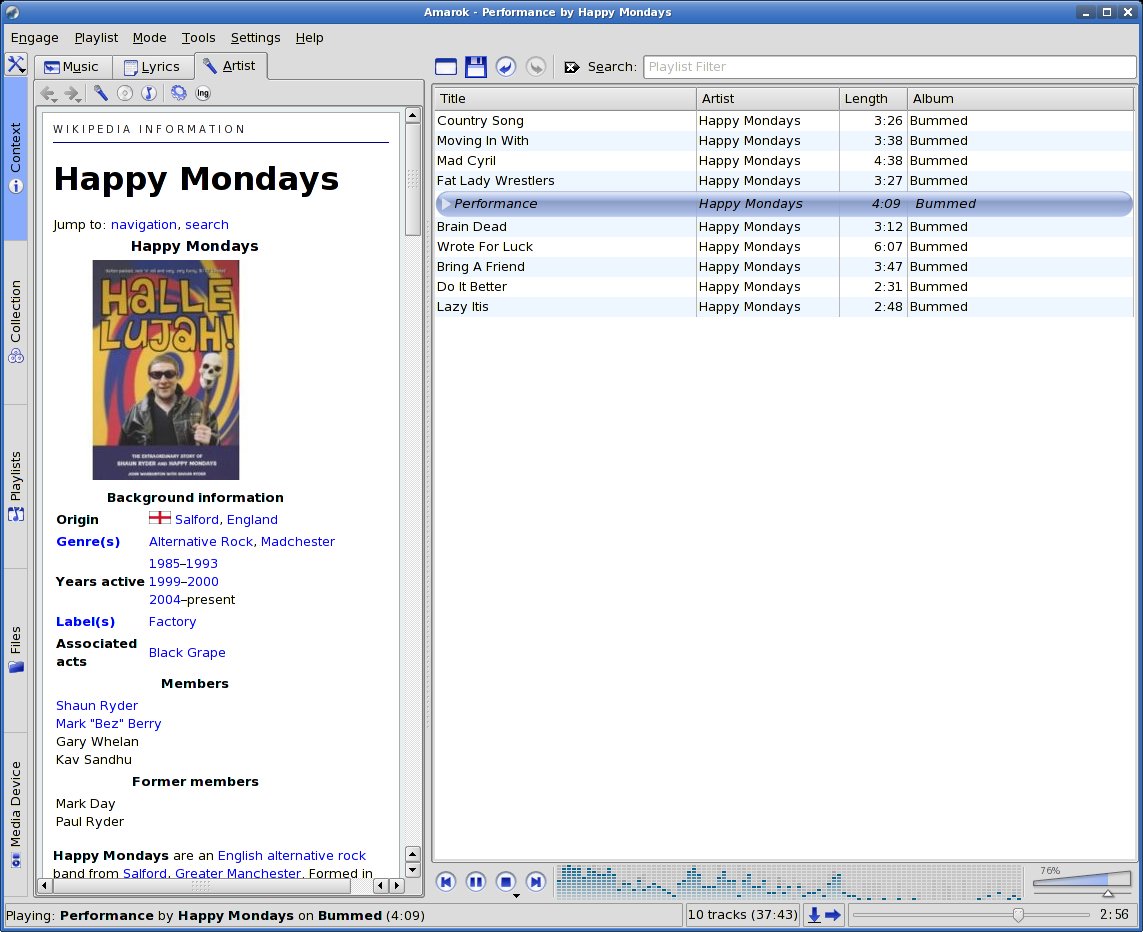Open the Playlist menu
The image size is (1143, 932).
click(x=96, y=38)
